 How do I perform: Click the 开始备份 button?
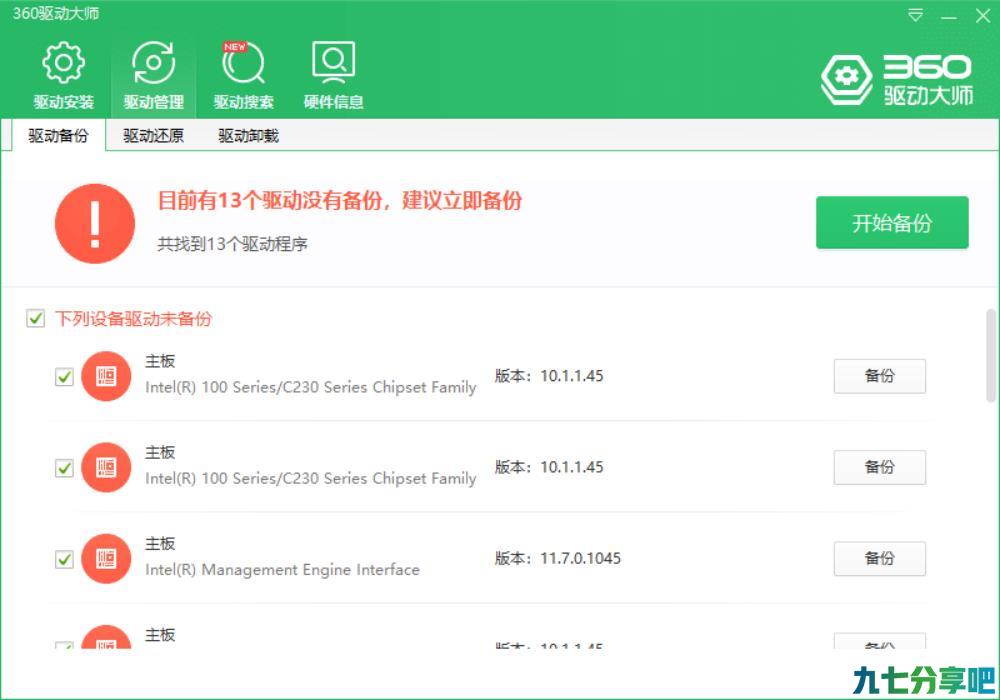click(x=892, y=222)
